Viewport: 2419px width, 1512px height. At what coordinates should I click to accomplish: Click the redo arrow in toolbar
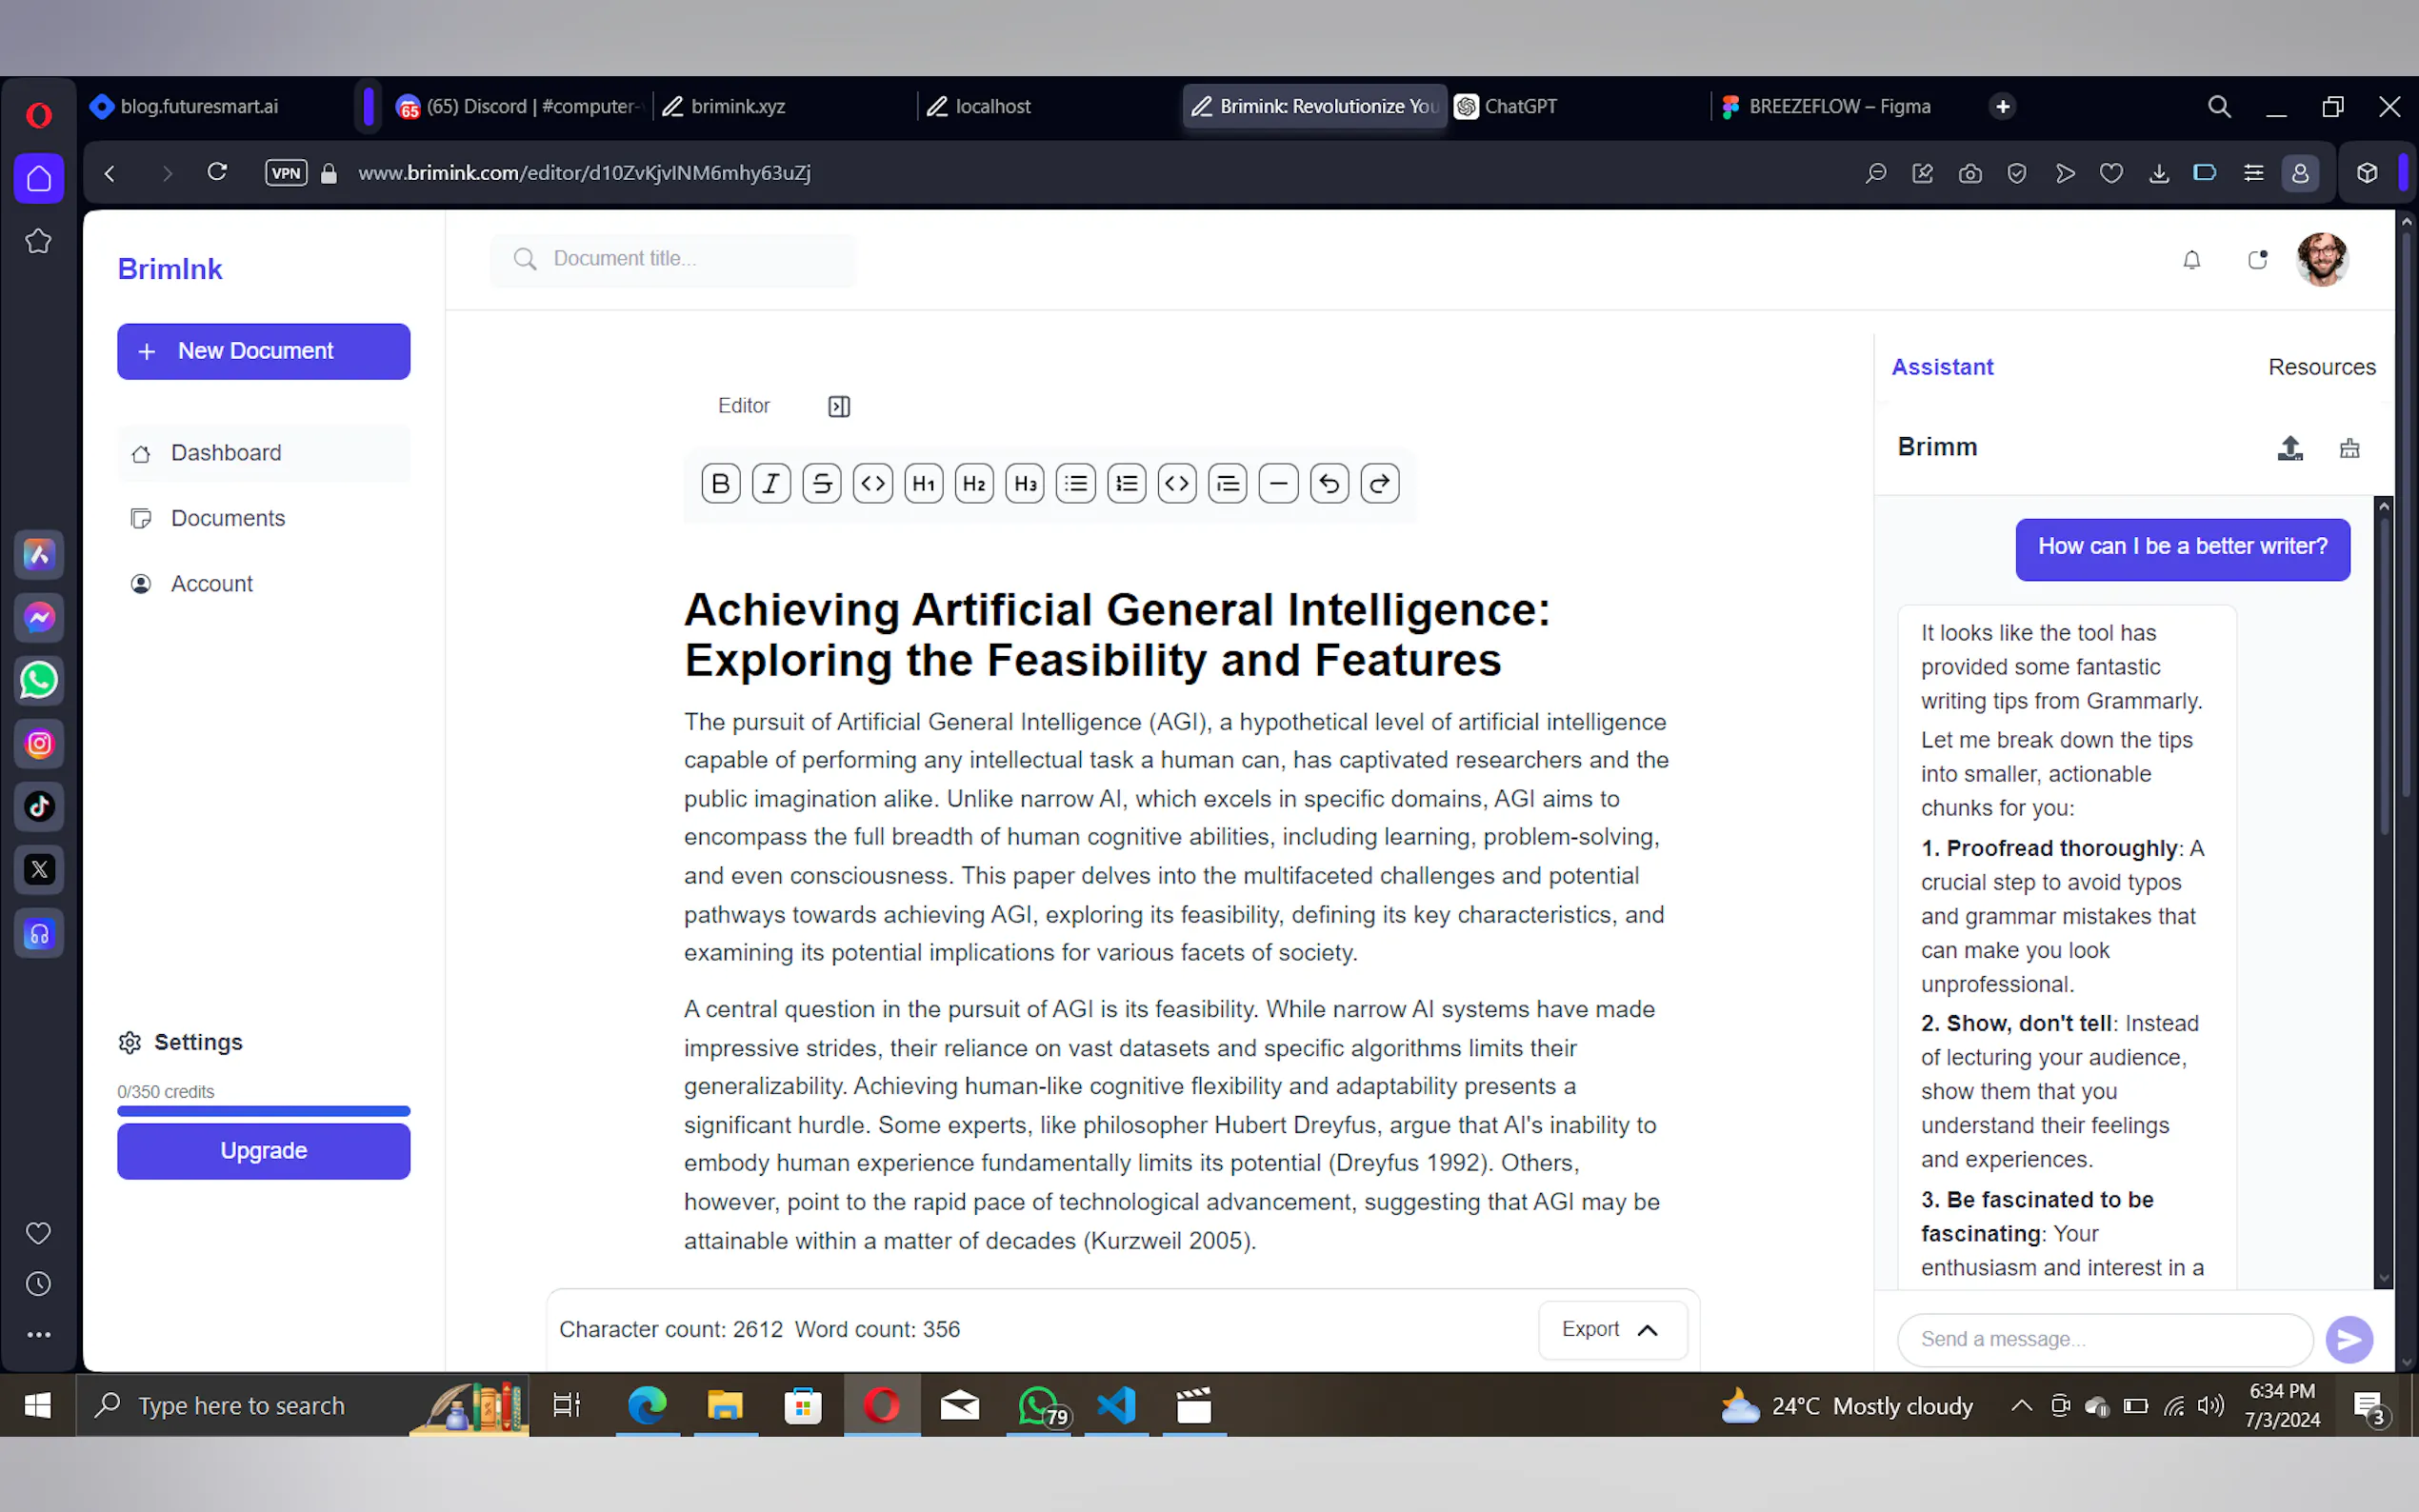click(1380, 484)
